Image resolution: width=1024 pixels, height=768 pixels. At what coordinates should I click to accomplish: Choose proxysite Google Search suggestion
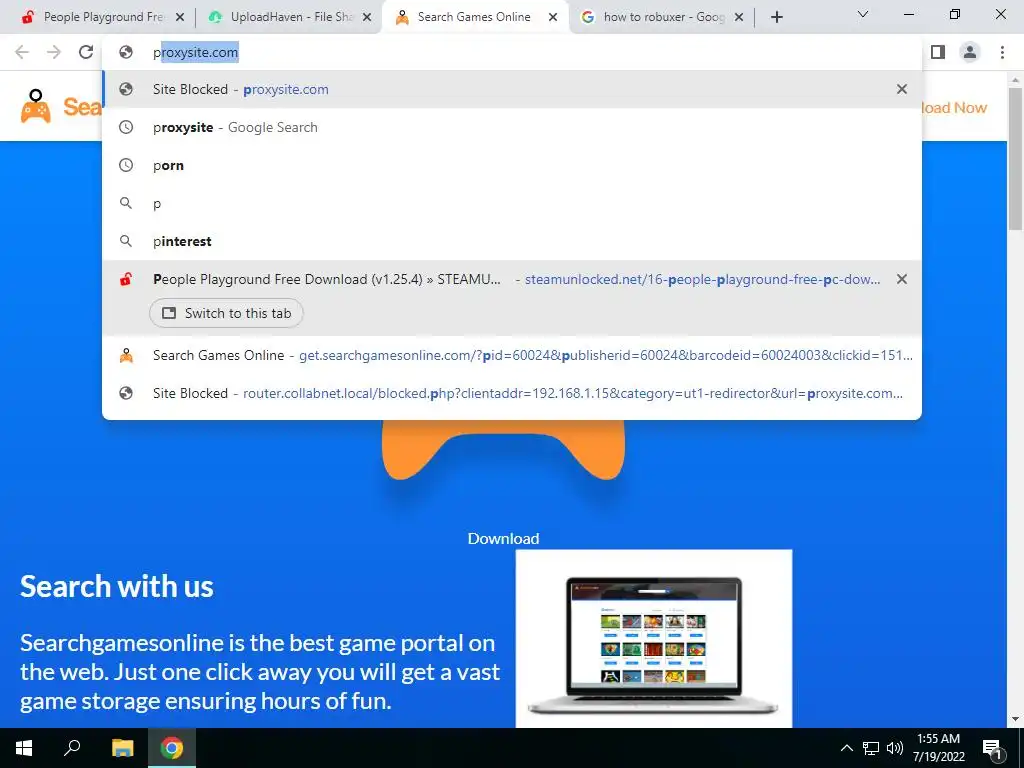point(512,127)
